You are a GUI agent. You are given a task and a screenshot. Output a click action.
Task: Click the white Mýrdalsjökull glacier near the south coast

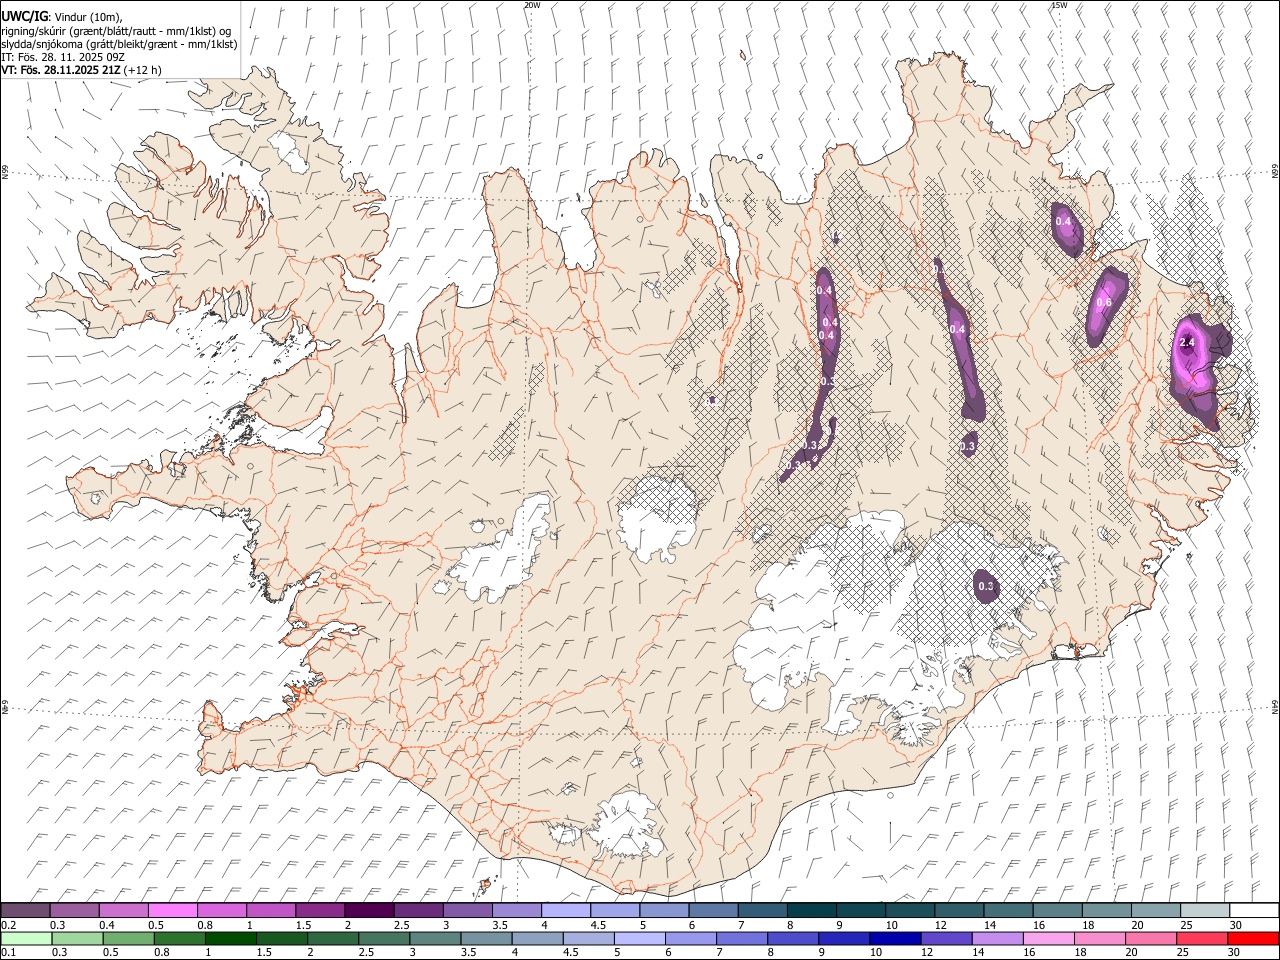pyautogui.click(x=627, y=824)
